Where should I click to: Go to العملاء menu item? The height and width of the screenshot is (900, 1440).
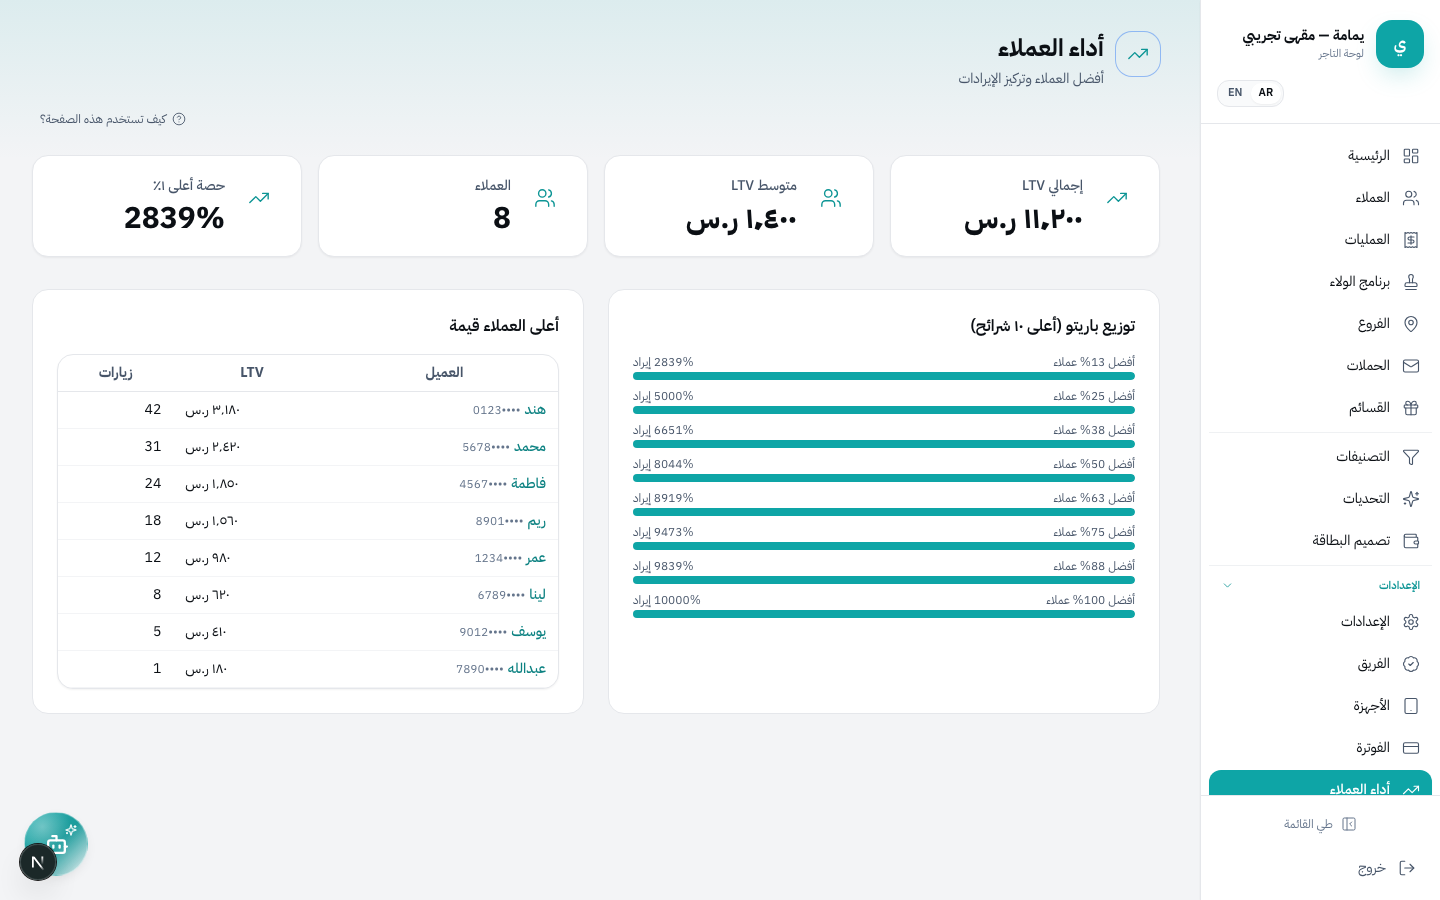1320,198
